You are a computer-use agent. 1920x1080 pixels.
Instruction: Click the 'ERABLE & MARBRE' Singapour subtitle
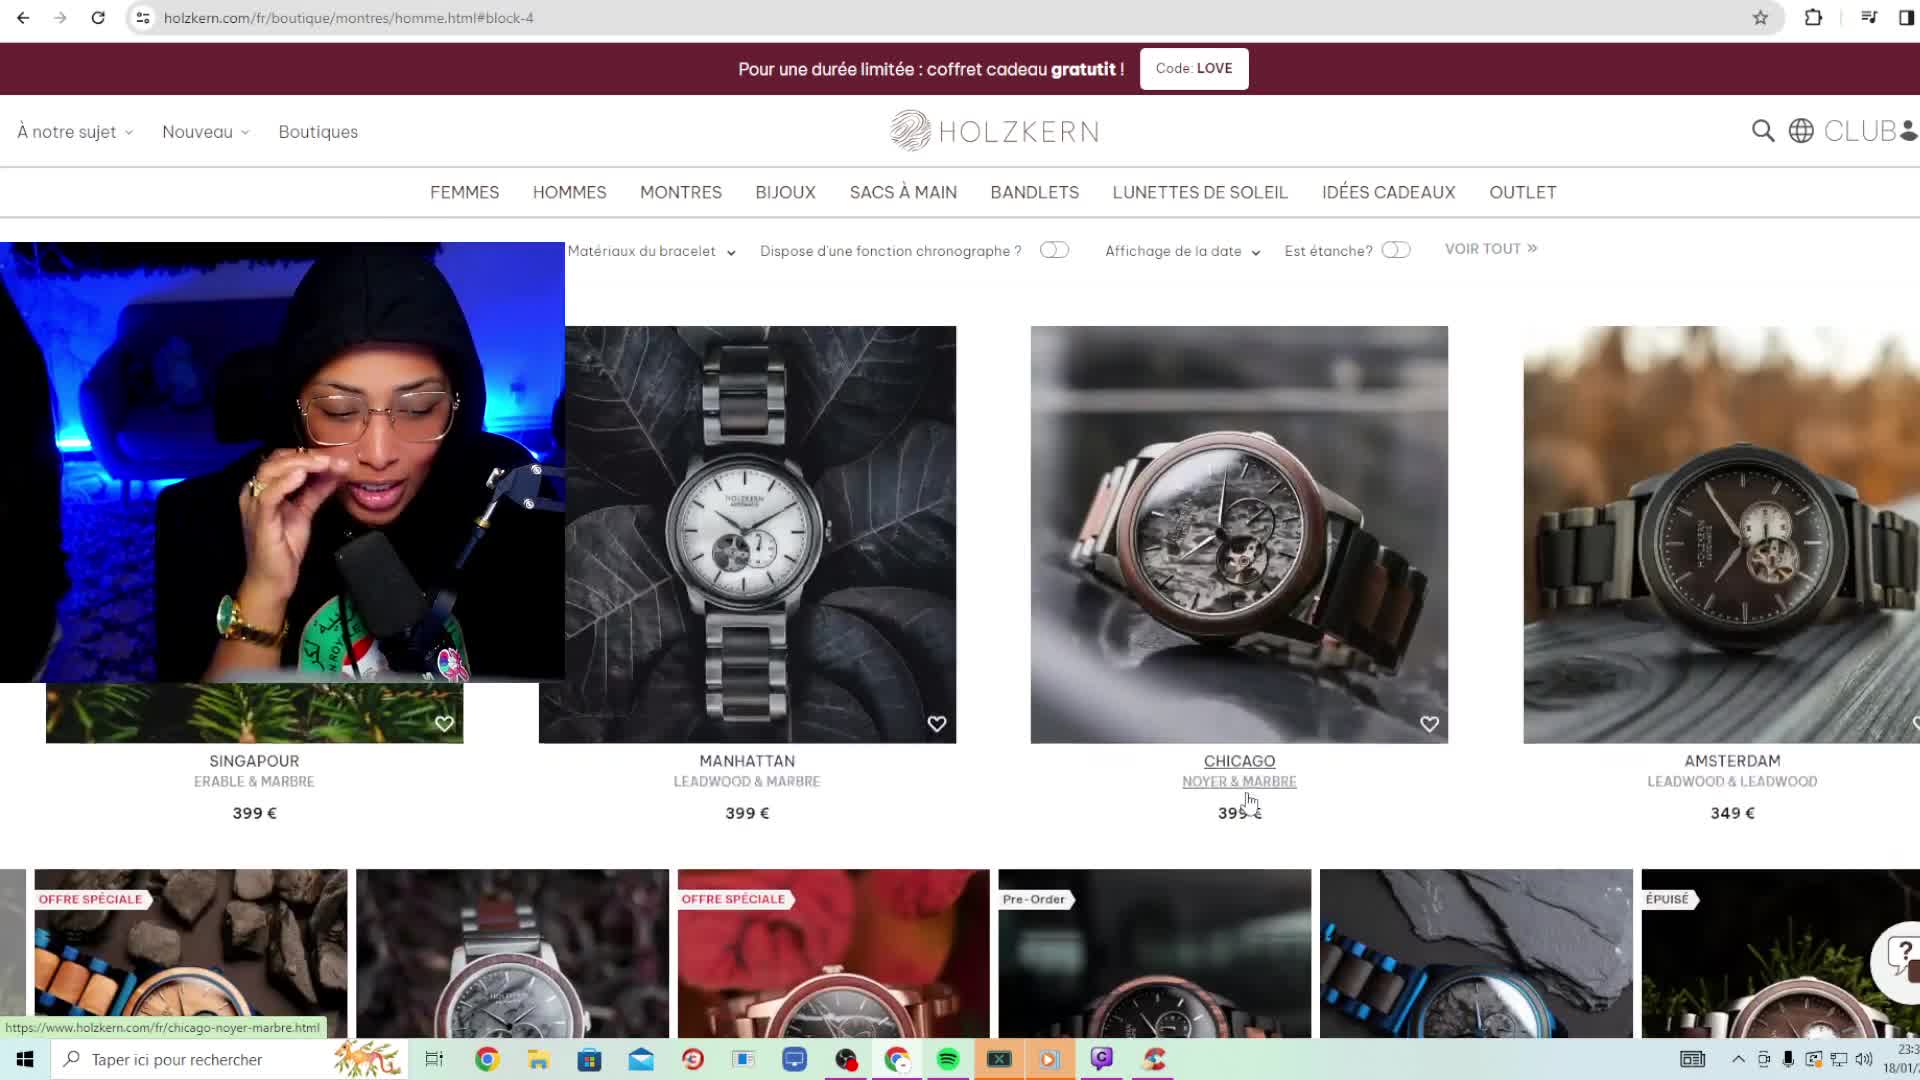[254, 782]
